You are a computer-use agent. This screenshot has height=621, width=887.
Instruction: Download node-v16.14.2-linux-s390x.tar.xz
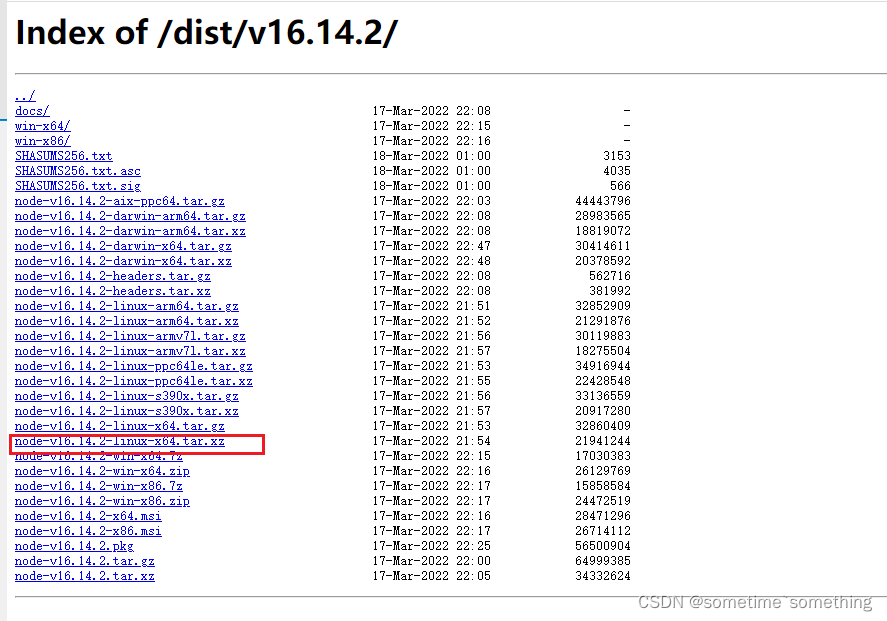[127, 411]
